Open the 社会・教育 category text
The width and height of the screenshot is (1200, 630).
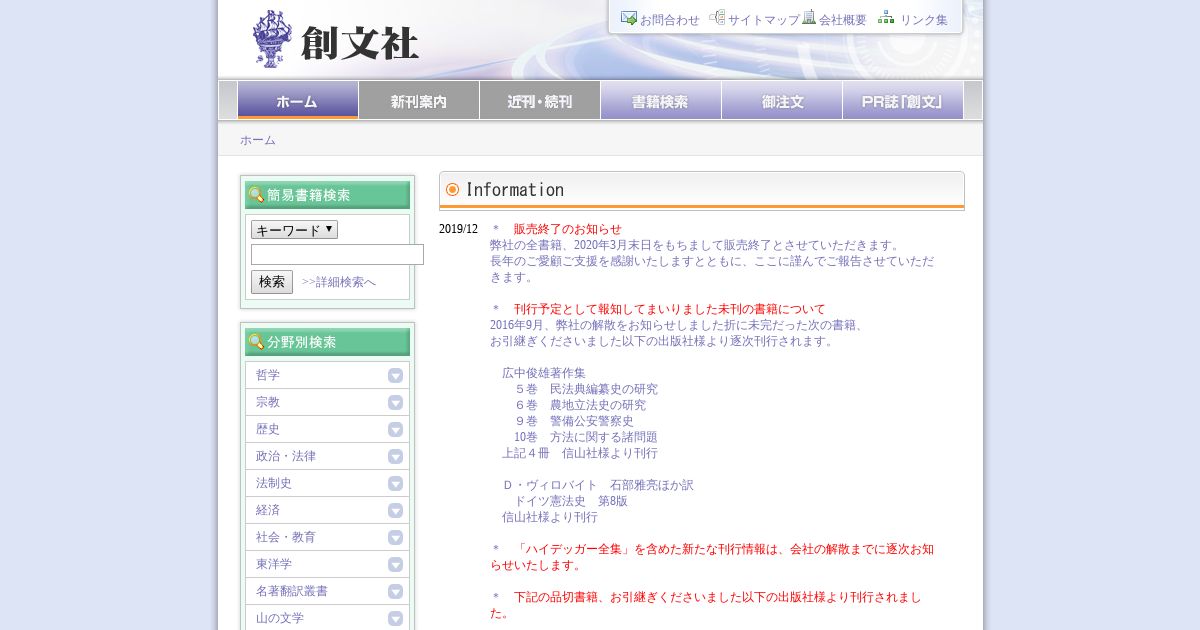click(286, 537)
